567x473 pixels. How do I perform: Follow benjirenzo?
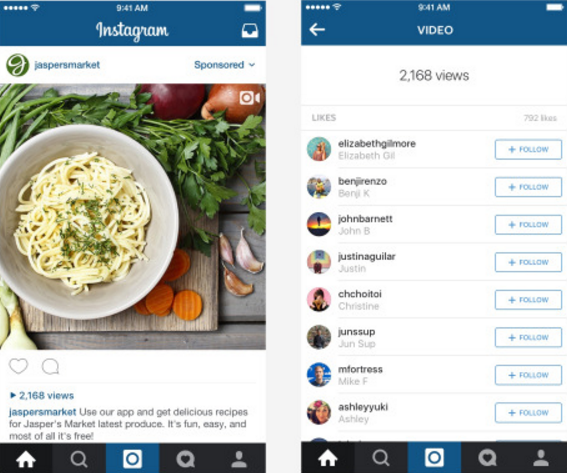528,187
